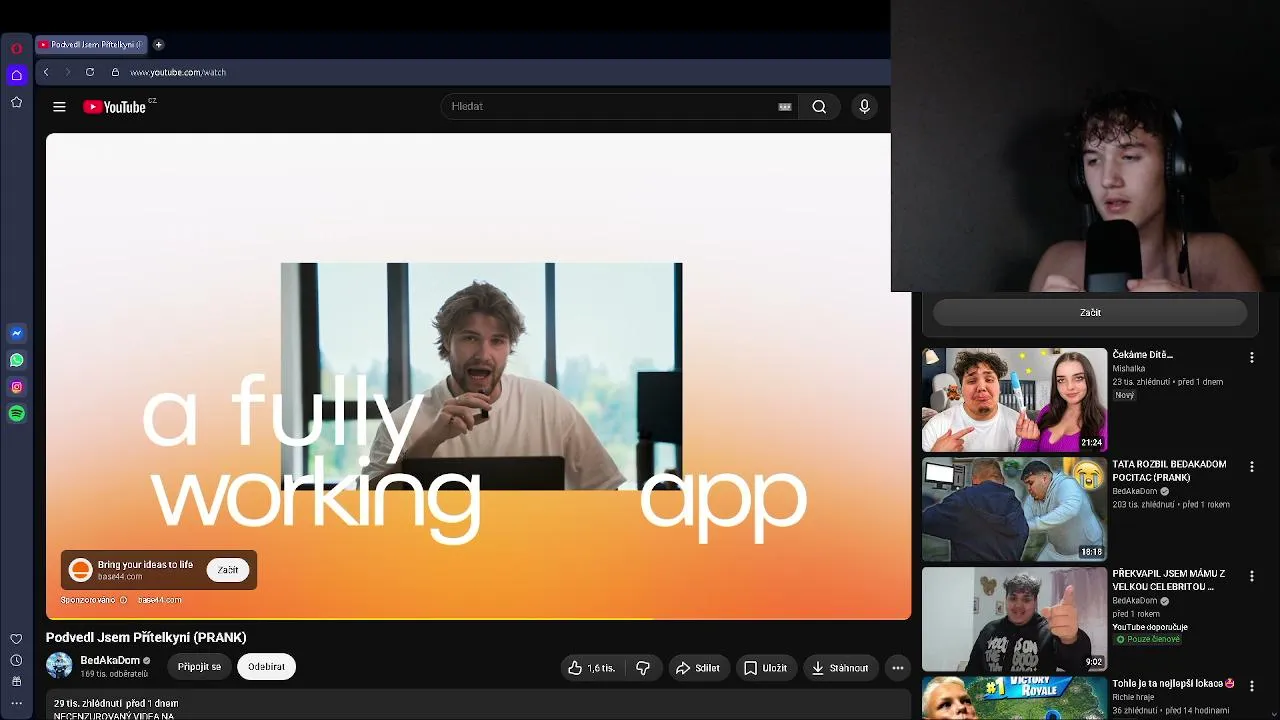This screenshot has width=1280, height=720.
Task: Dislike the video with thumbs down
Action: point(643,668)
